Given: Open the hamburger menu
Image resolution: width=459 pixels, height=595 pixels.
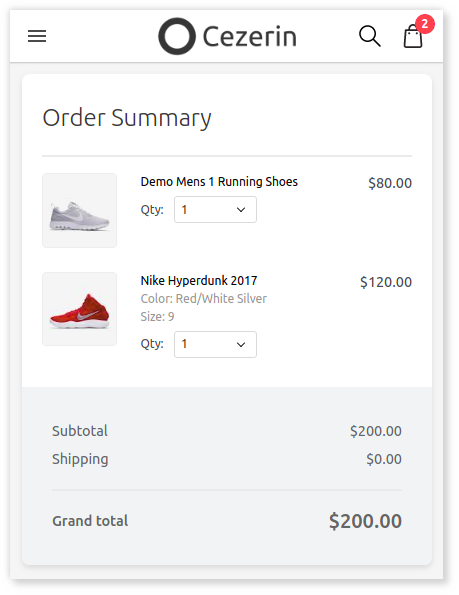Looking at the screenshot, I should click(x=37, y=36).
